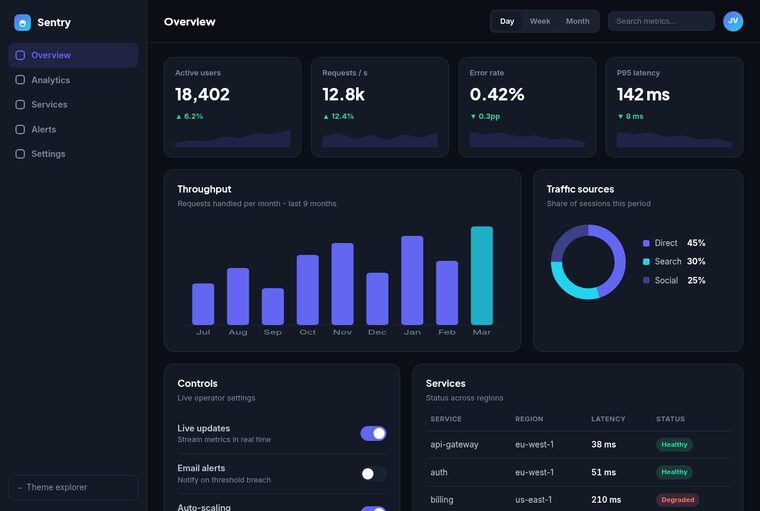Click the Oct throughput bar
Image resolution: width=760 pixels, height=511 pixels.
[307, 290]
